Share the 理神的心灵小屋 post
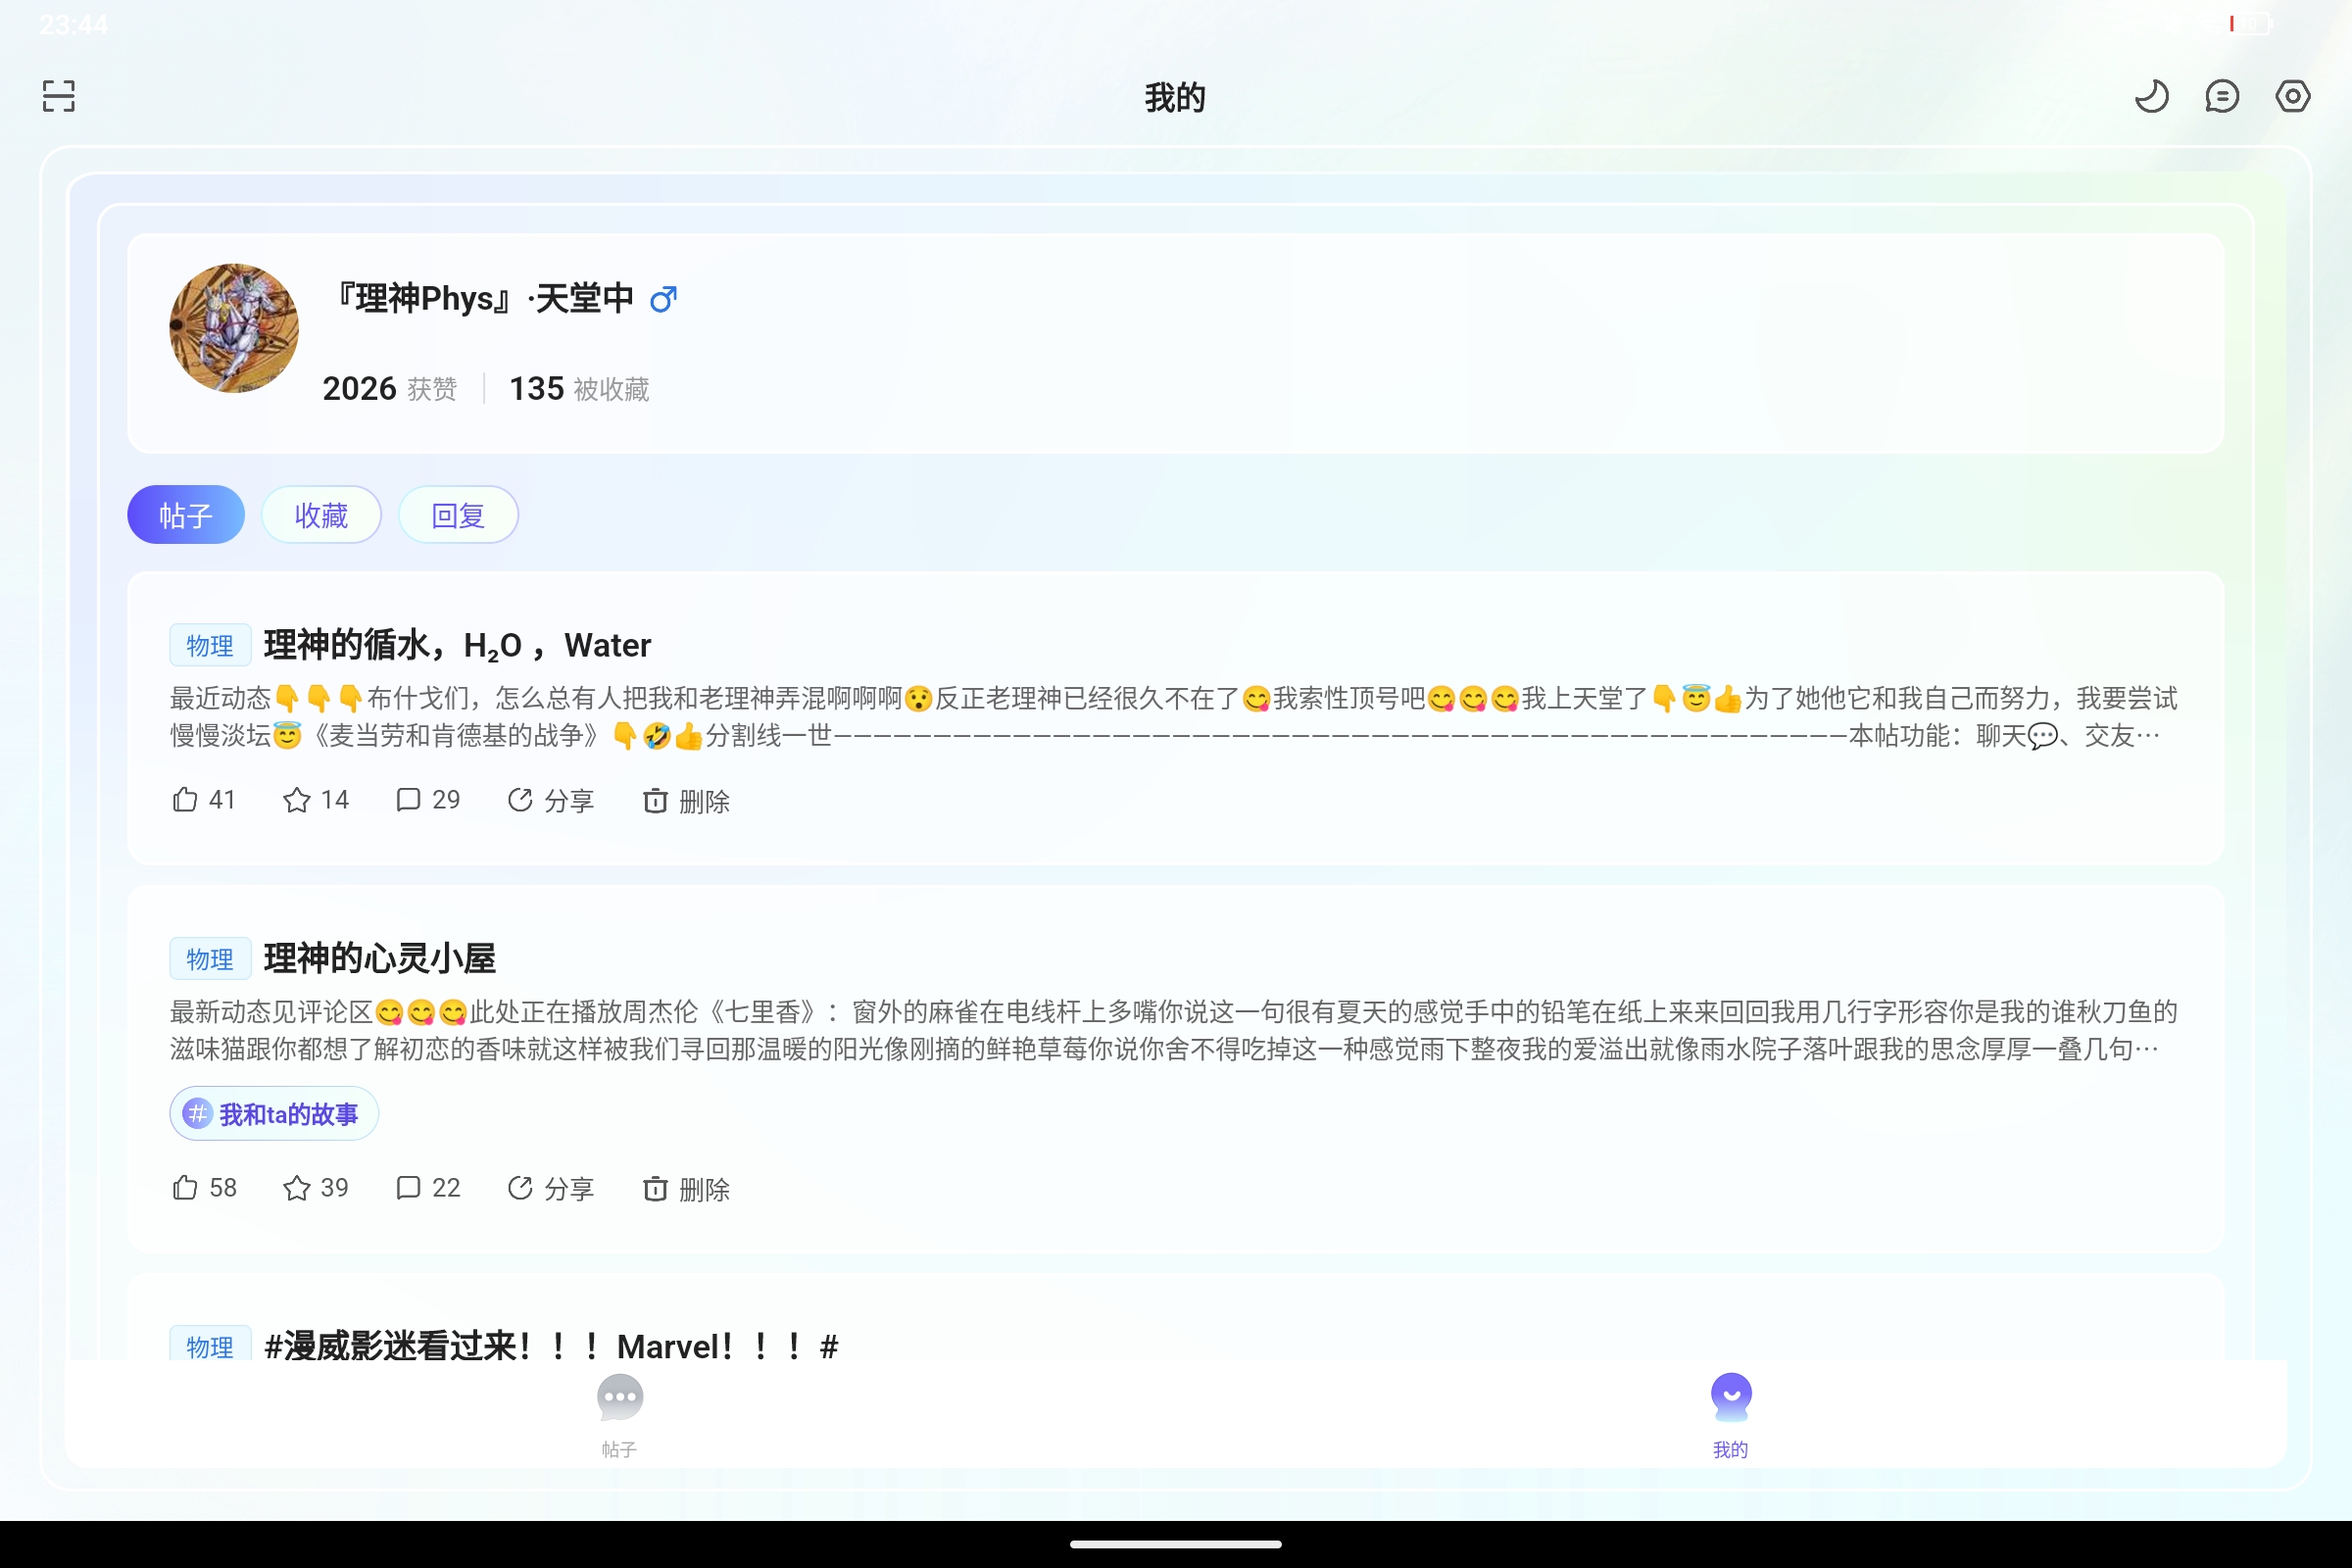Screen dimensions: 2352x1568 549,1188
